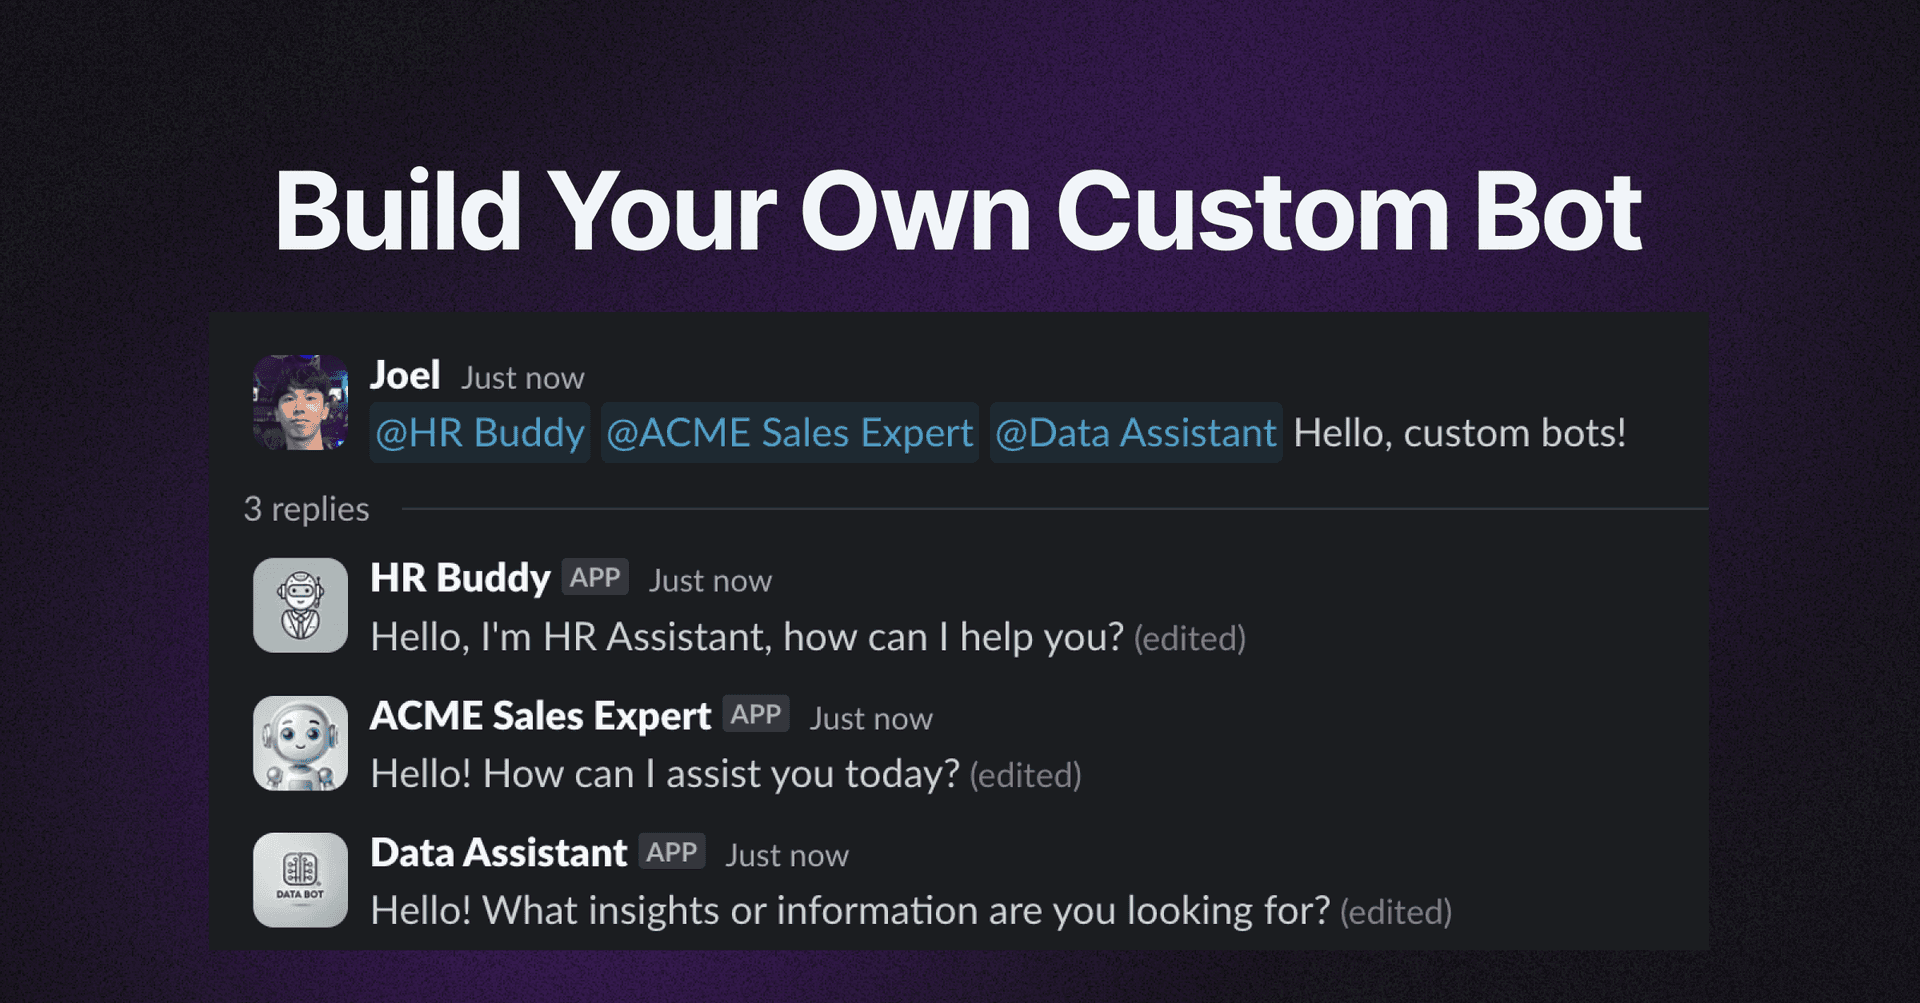Screen dimensions: 1920x1003
Task: Click the (edited) tag on Data Assistant's message
Action: pyautogui.click(x=1396, y=912)
